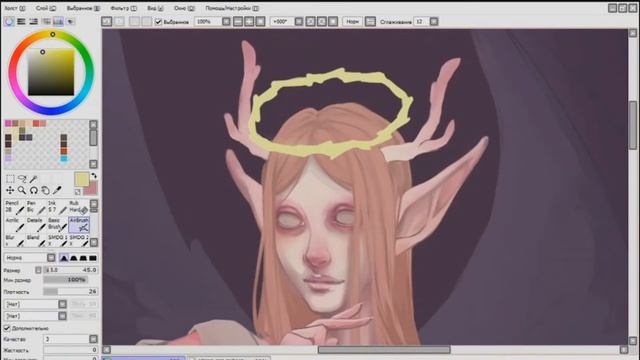Choose the AirBrush tool

(x=78, y=224)
